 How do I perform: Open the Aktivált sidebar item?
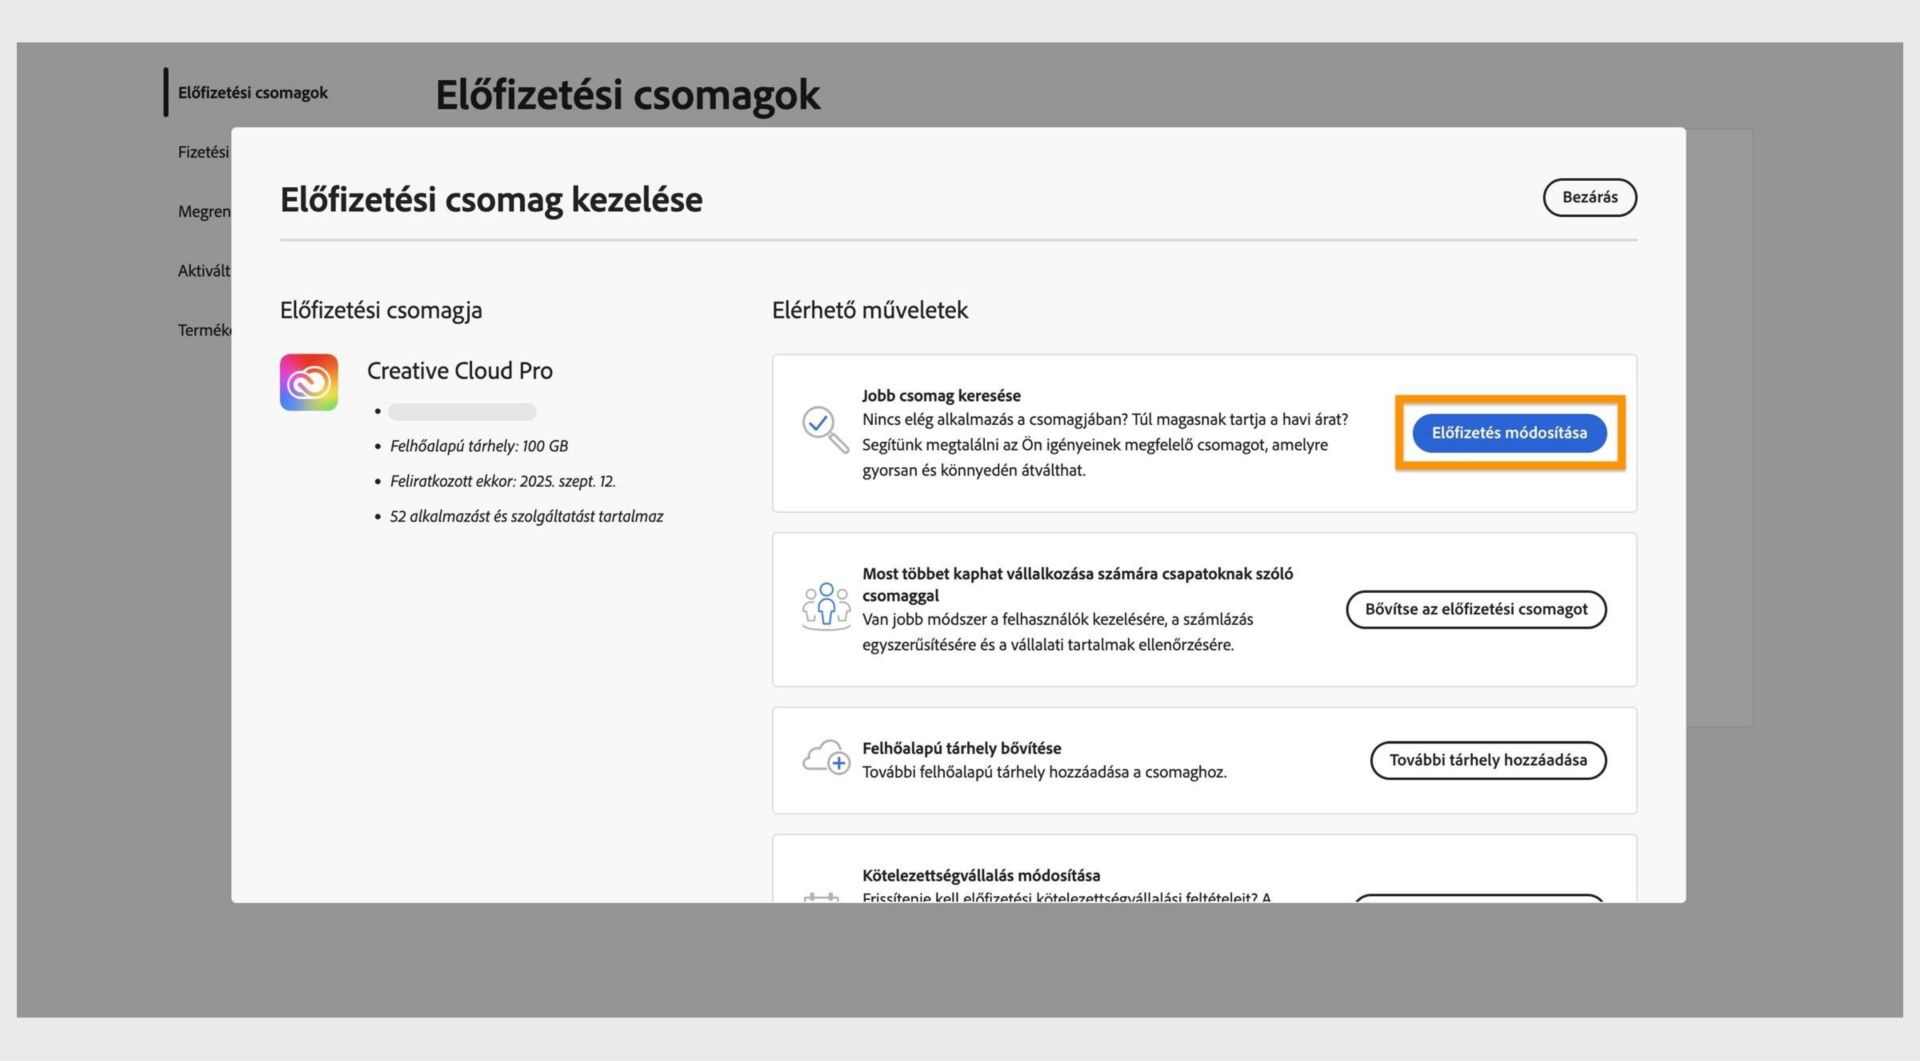click(204, 270)
